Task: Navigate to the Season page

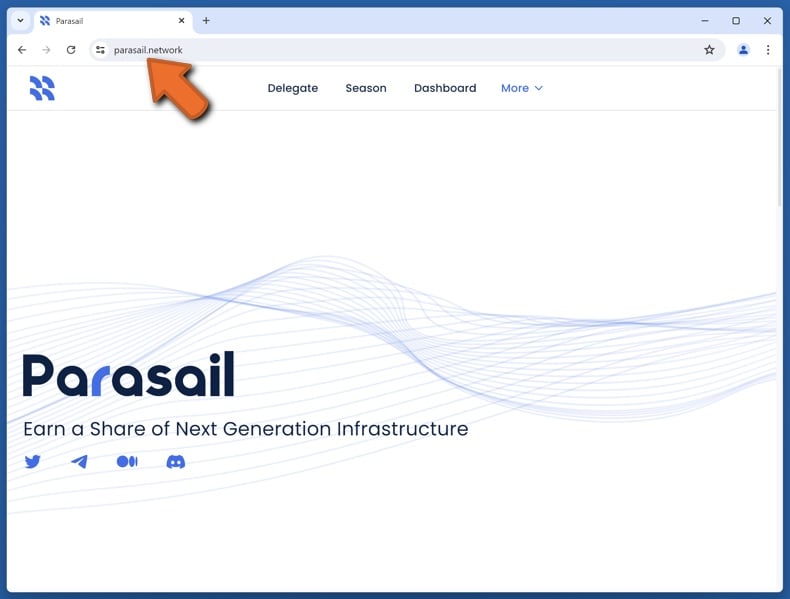Action: pos(366,88)
